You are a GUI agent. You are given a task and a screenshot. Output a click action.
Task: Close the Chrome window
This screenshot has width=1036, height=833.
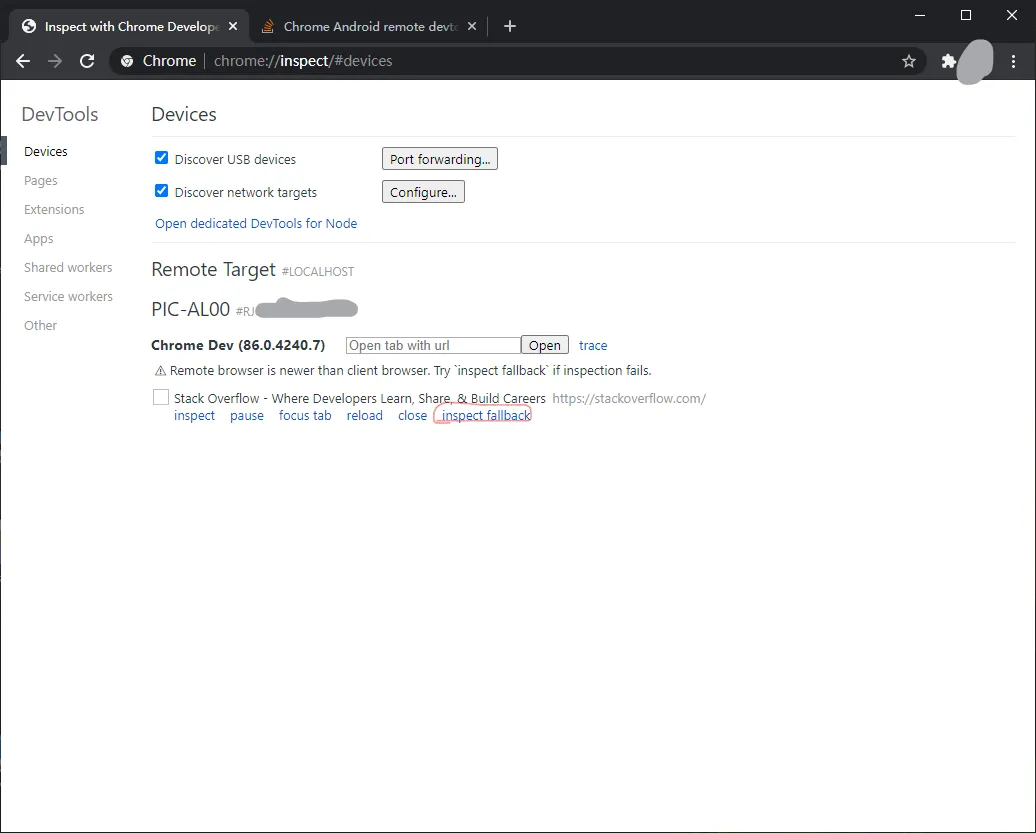click(x=1012, y=15)
